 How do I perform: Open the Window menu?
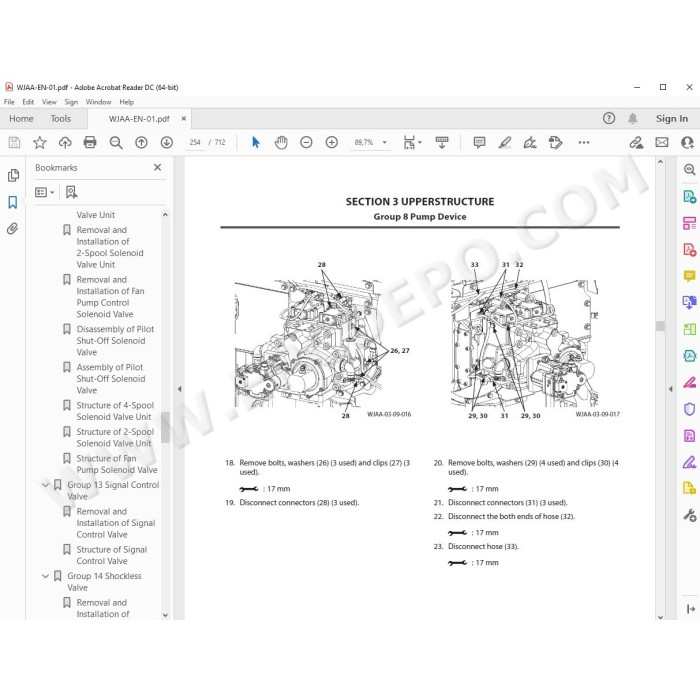coord(98,102)
